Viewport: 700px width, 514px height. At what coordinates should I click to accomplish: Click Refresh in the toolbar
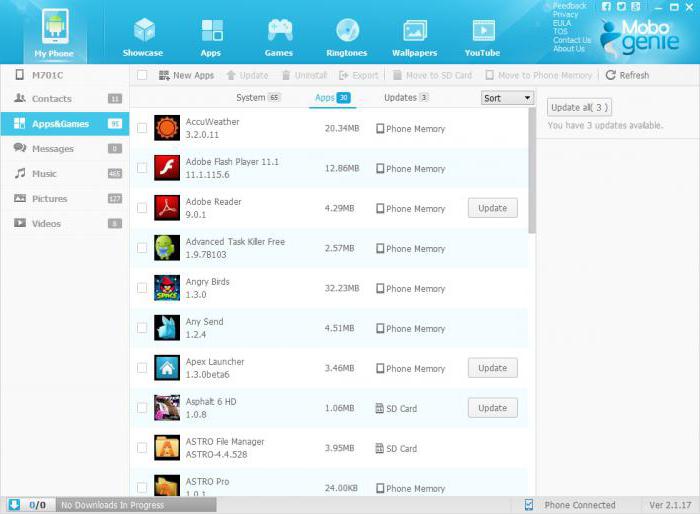[x=627, y=75]
